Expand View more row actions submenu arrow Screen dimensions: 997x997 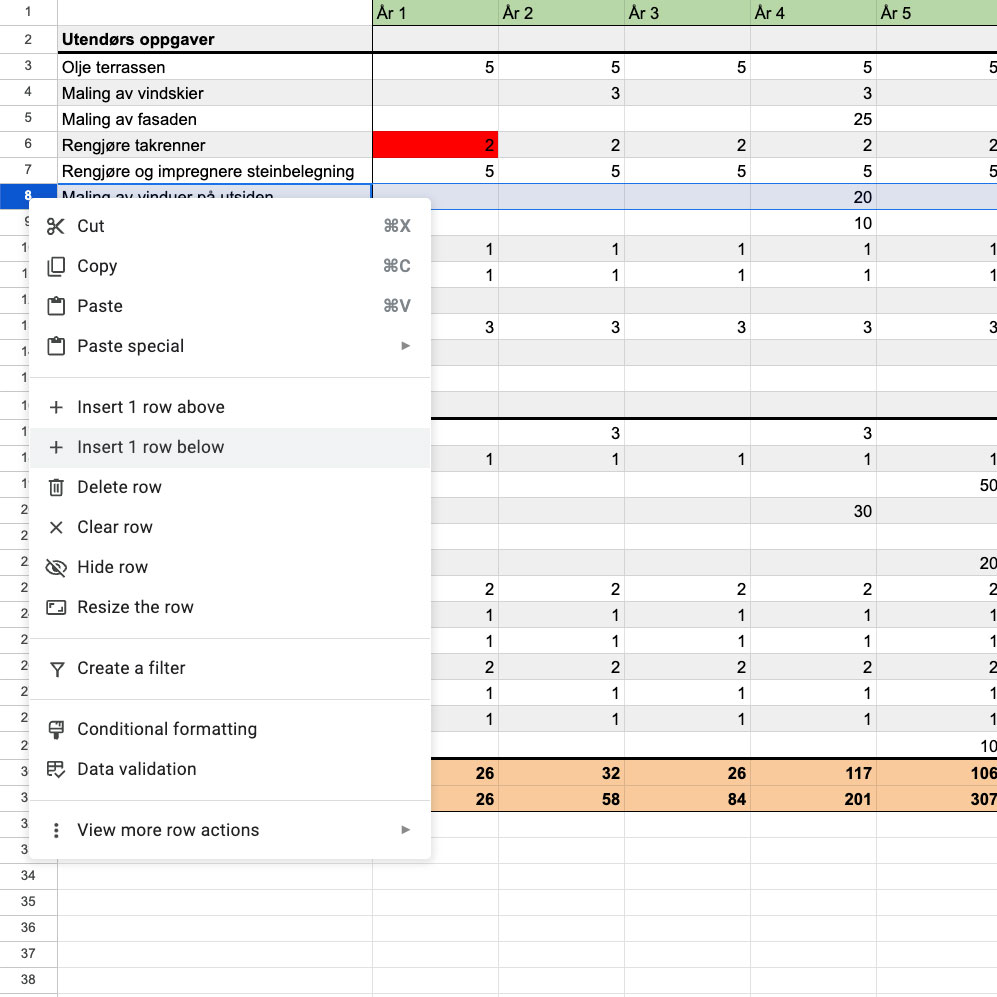405,830
